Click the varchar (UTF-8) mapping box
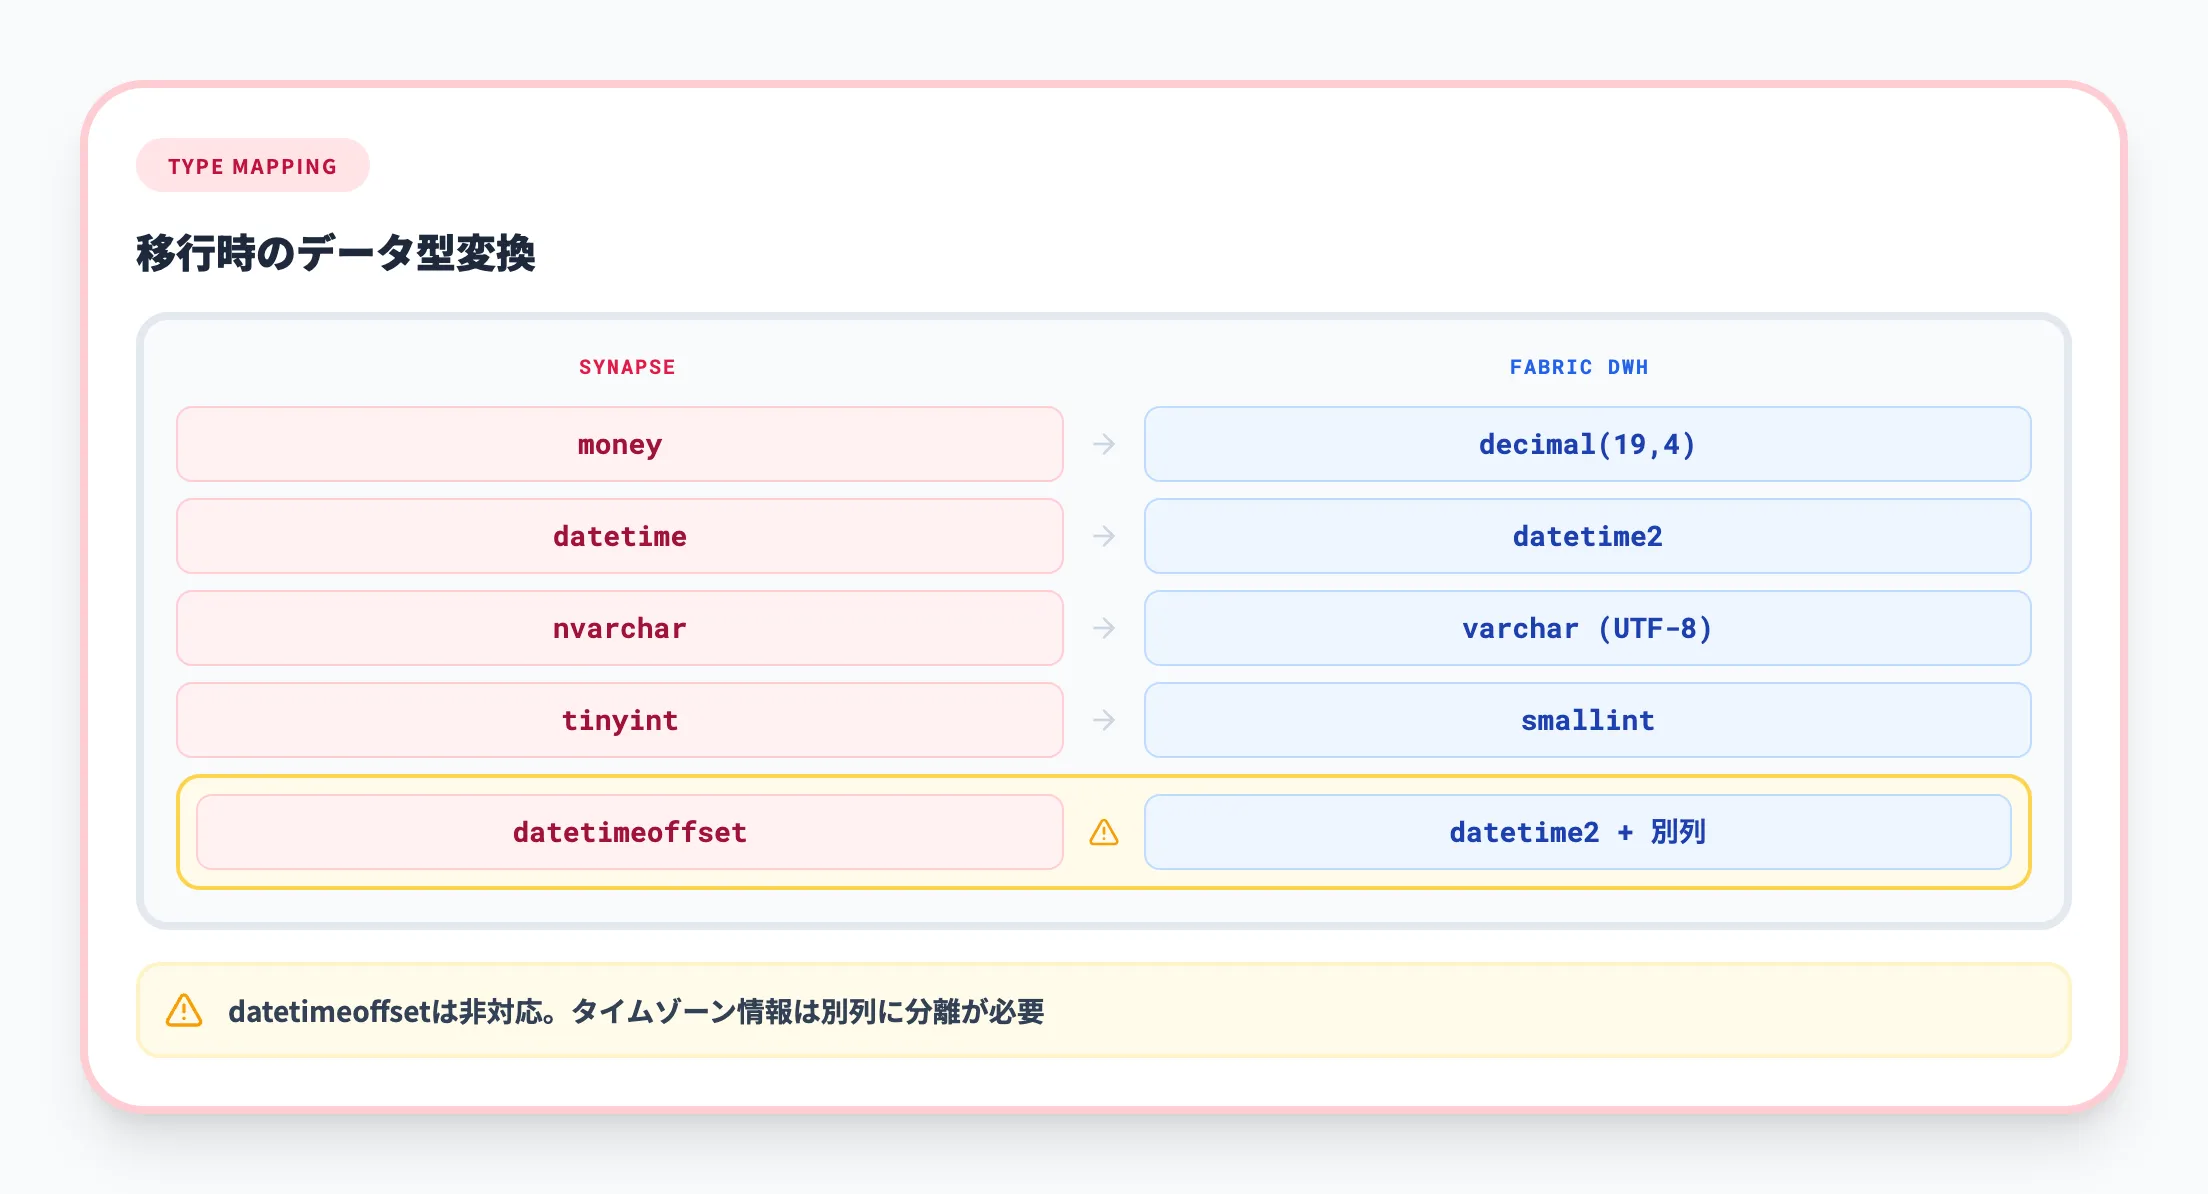The width and height of the screenshot is (2208, 1194). pyautogui.click(x=1586, y=628)
